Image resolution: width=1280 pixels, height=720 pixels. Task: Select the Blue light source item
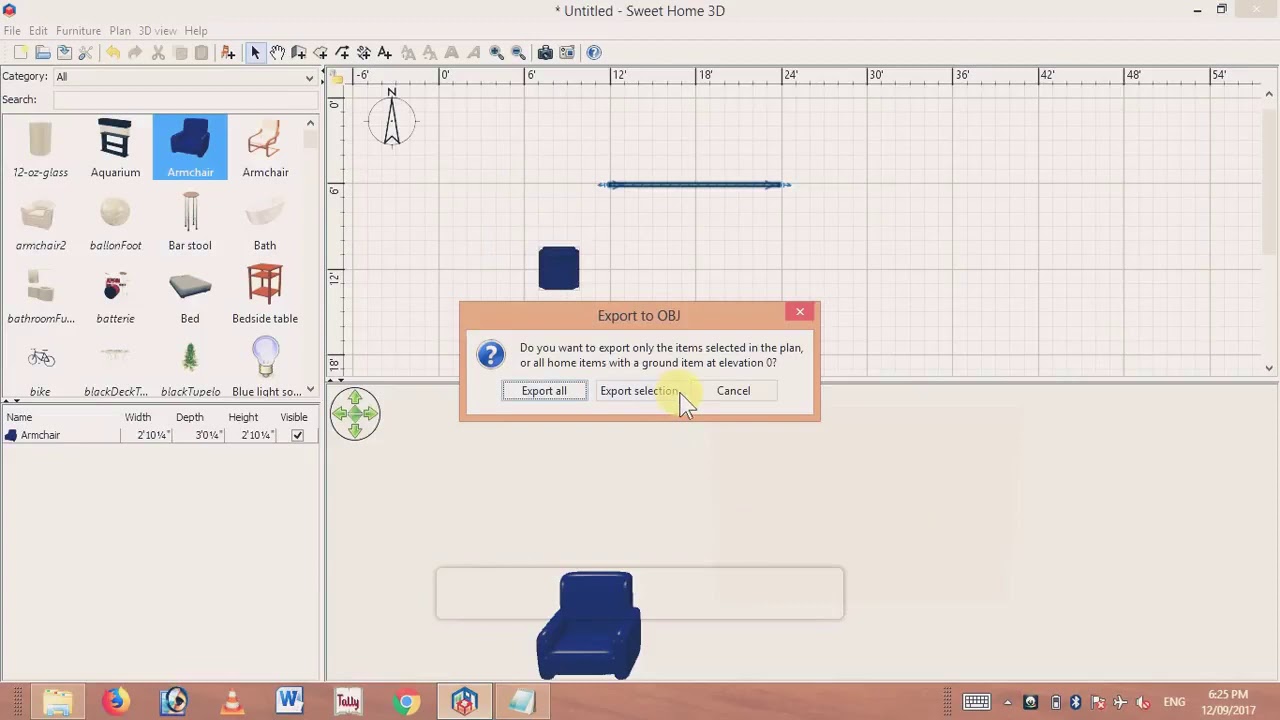(265, 366)
